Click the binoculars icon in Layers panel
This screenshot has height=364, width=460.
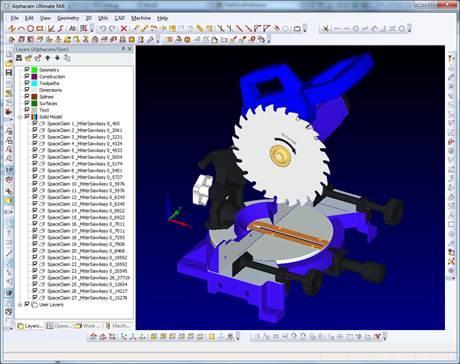19,58
